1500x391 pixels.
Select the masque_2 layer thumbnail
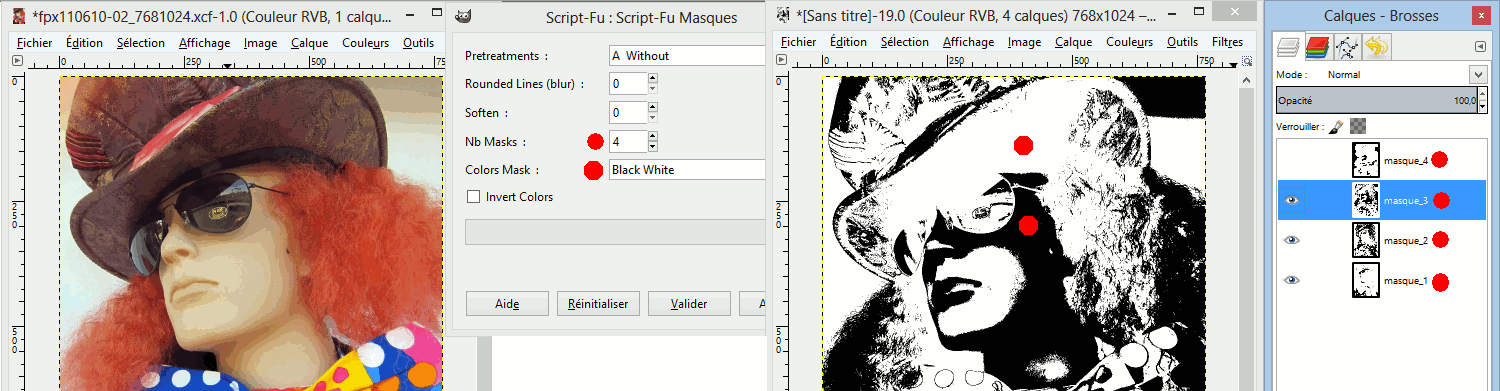[x=1365, y=240]
